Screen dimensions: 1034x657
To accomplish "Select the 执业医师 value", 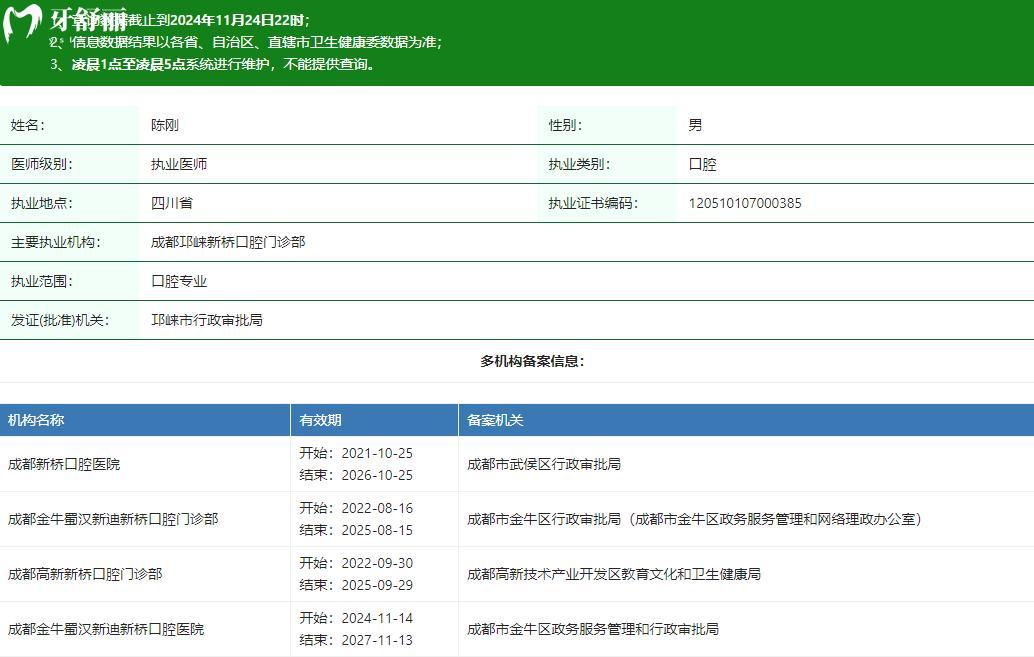I will pos(179,164).
